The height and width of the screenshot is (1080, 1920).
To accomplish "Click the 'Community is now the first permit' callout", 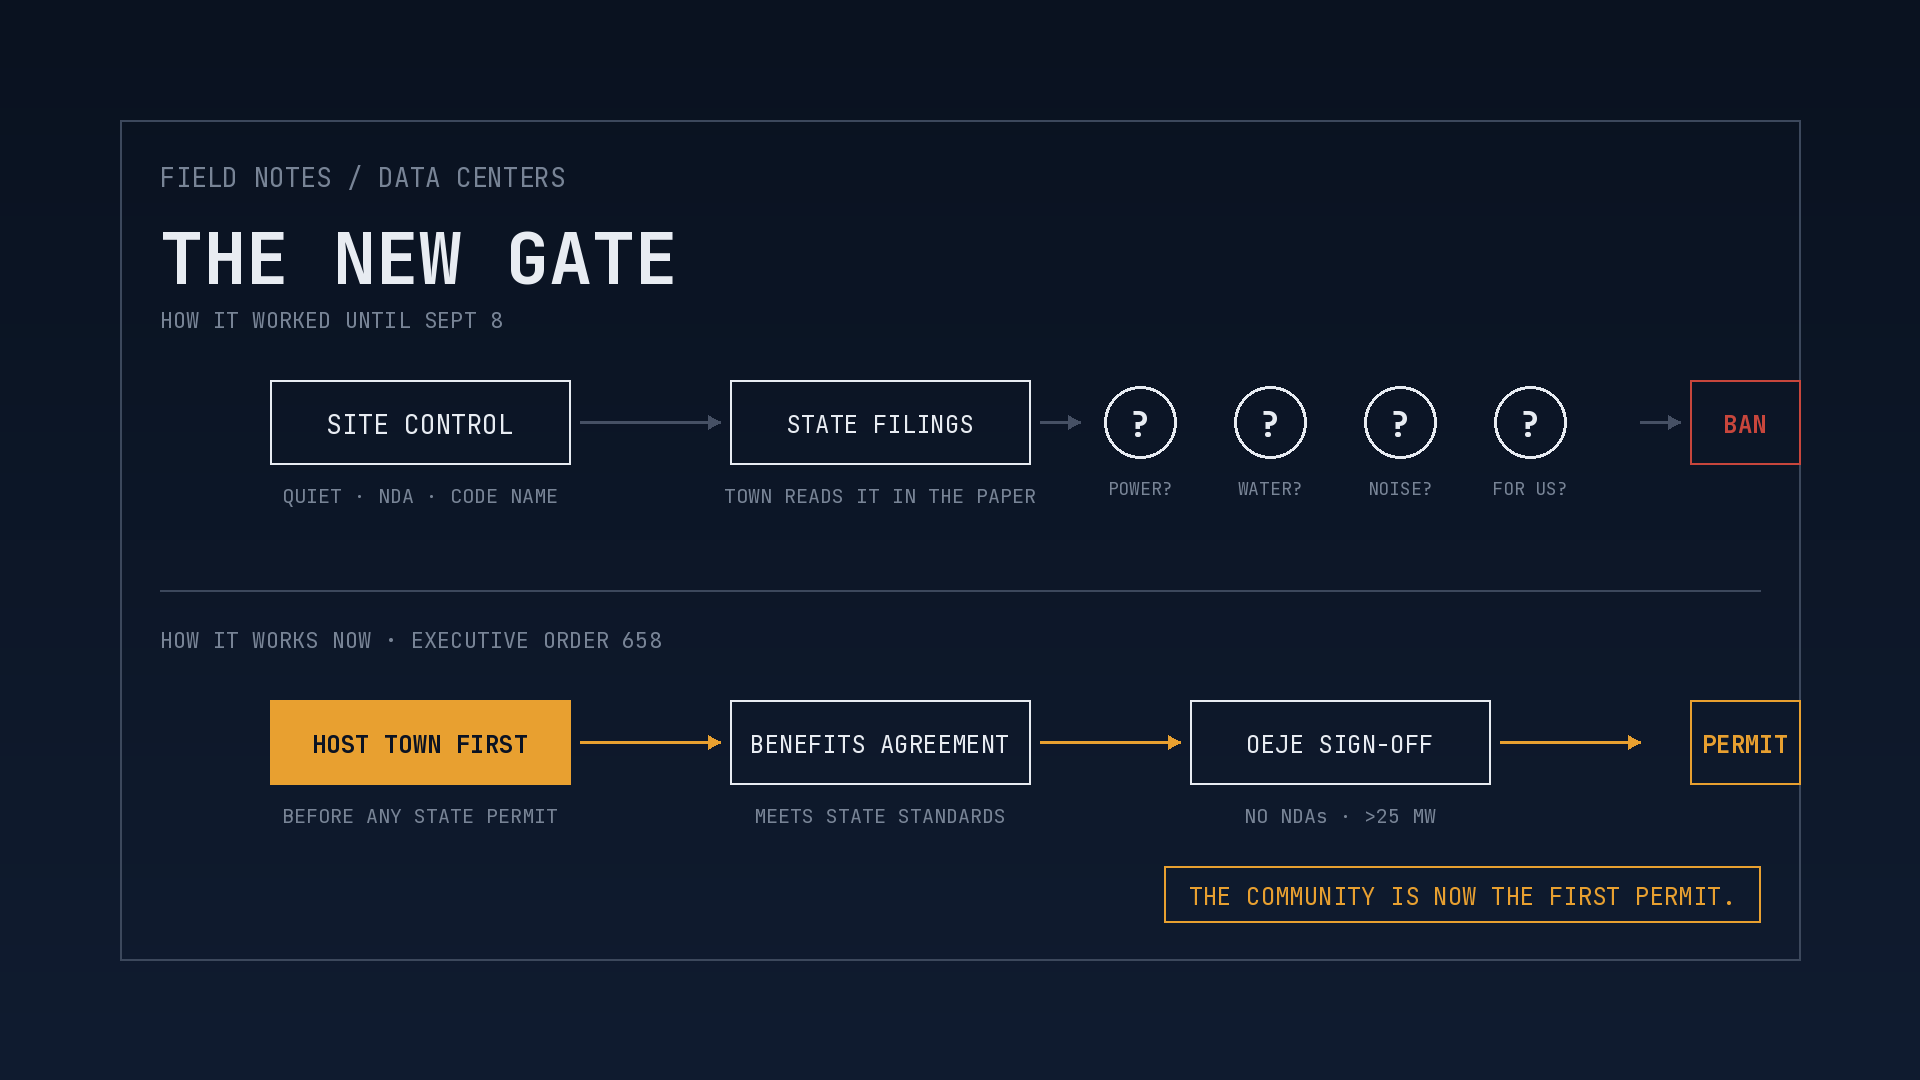I will 1462,895.
